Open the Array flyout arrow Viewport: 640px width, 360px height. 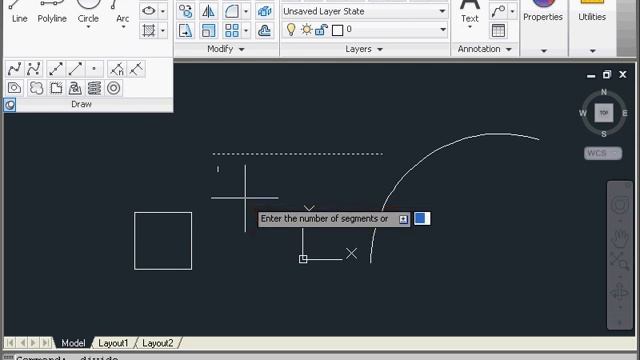pyautogui.click(x=246, y=31)
